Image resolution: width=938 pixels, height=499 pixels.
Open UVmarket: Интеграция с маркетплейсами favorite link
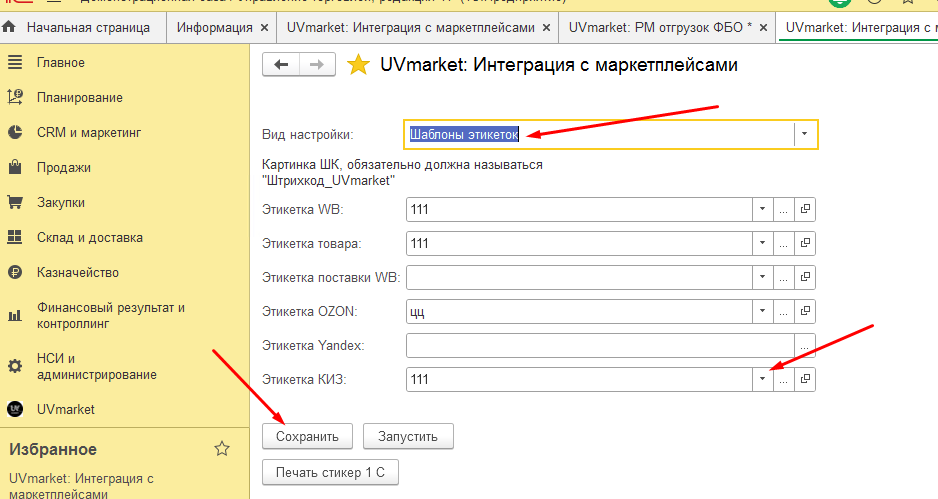(x=81, y=486)
